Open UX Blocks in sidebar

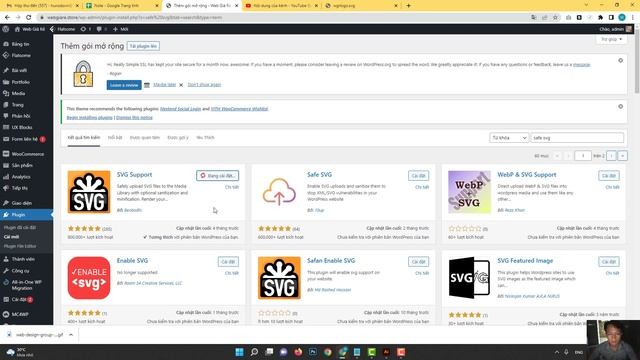pos(22,127)
